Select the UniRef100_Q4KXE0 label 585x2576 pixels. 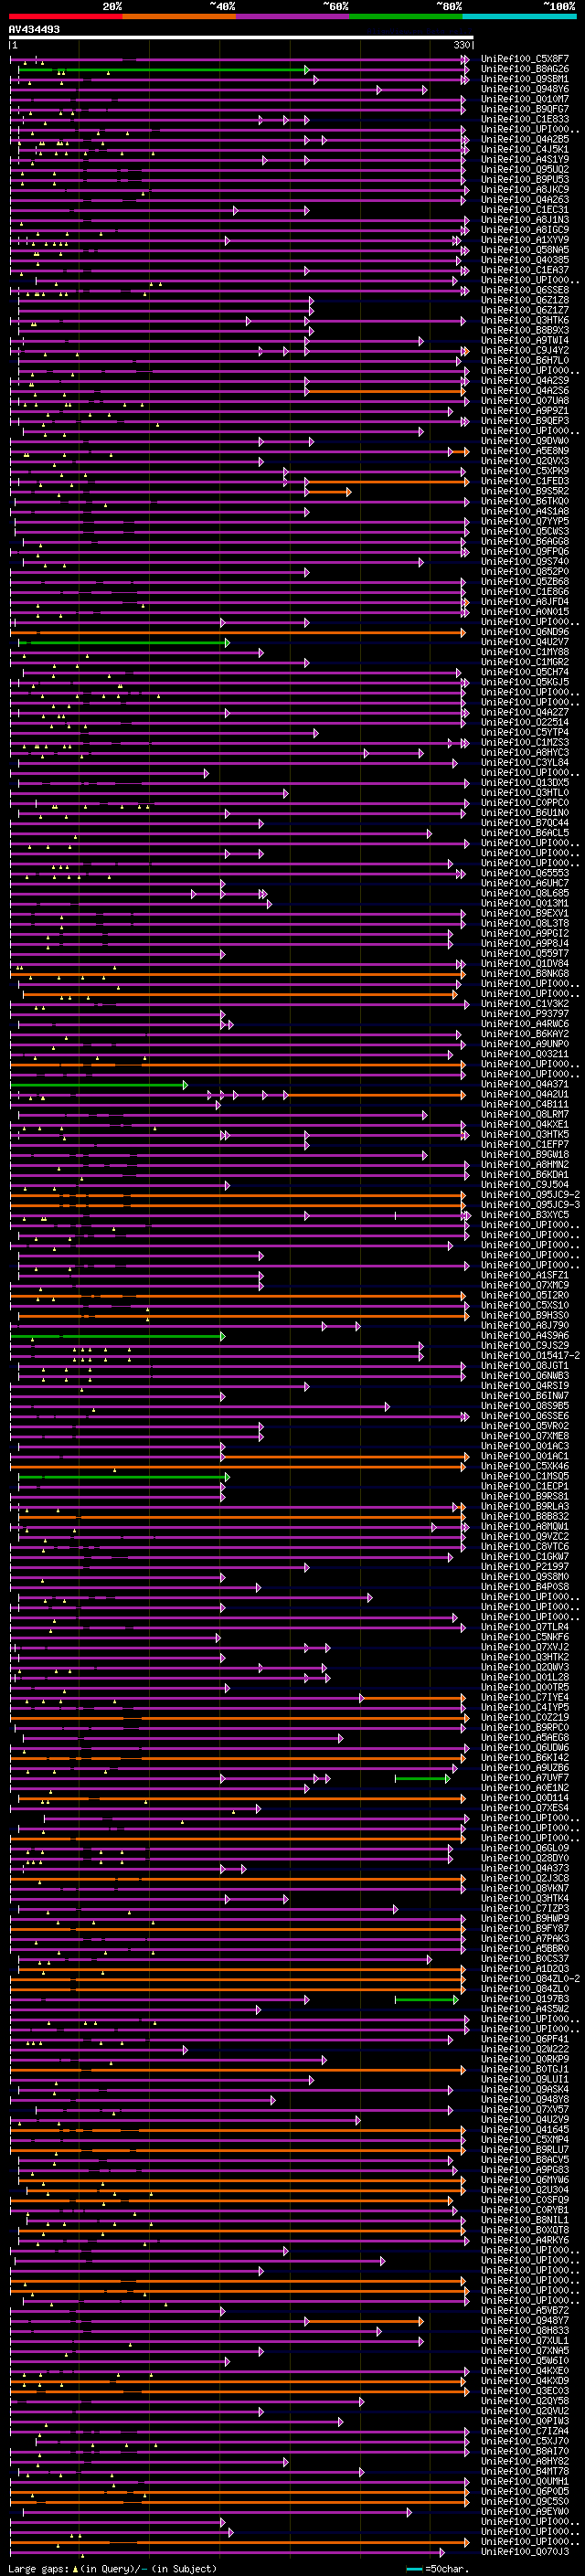point(525,2370)
